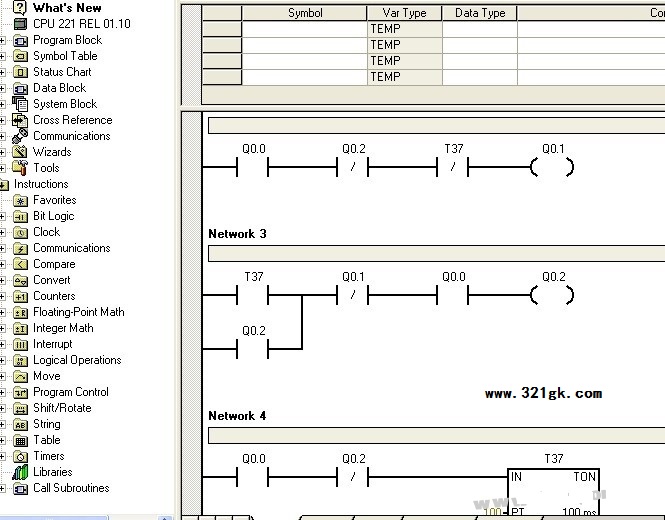This screenshot has width=665, height=520.
Task: Click the Cross Reference icon
Action: pyautogui.click(x=21, y=120)
